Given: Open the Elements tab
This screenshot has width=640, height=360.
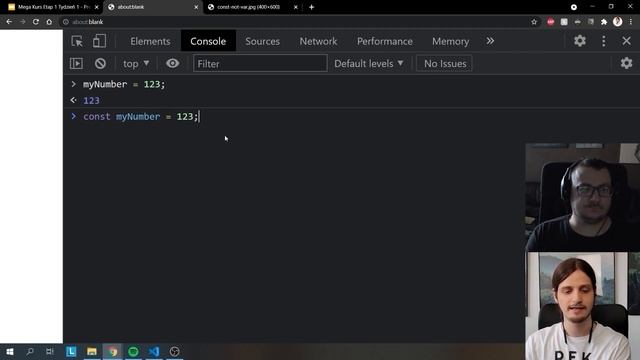Looking at the screenshot, I should pos(150,41).
